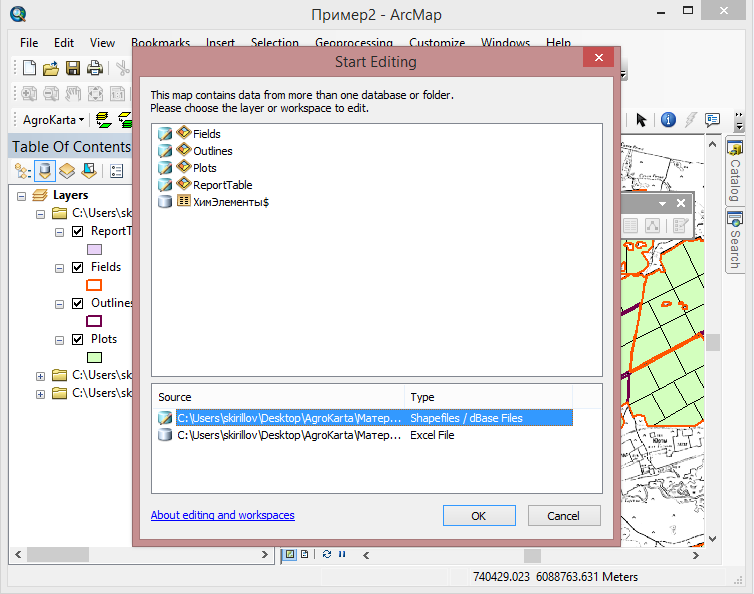The width and height of the screenshot is (754, 594).
Task: List By Drawing Order in Table Of Contents
Action: tap(23, 171)
